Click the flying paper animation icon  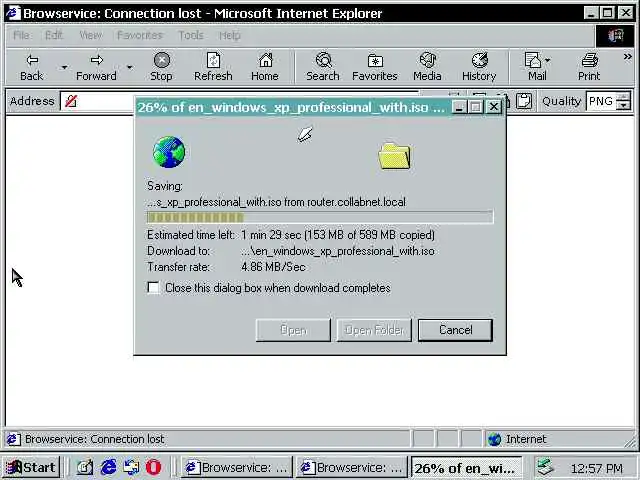point(305,134)
